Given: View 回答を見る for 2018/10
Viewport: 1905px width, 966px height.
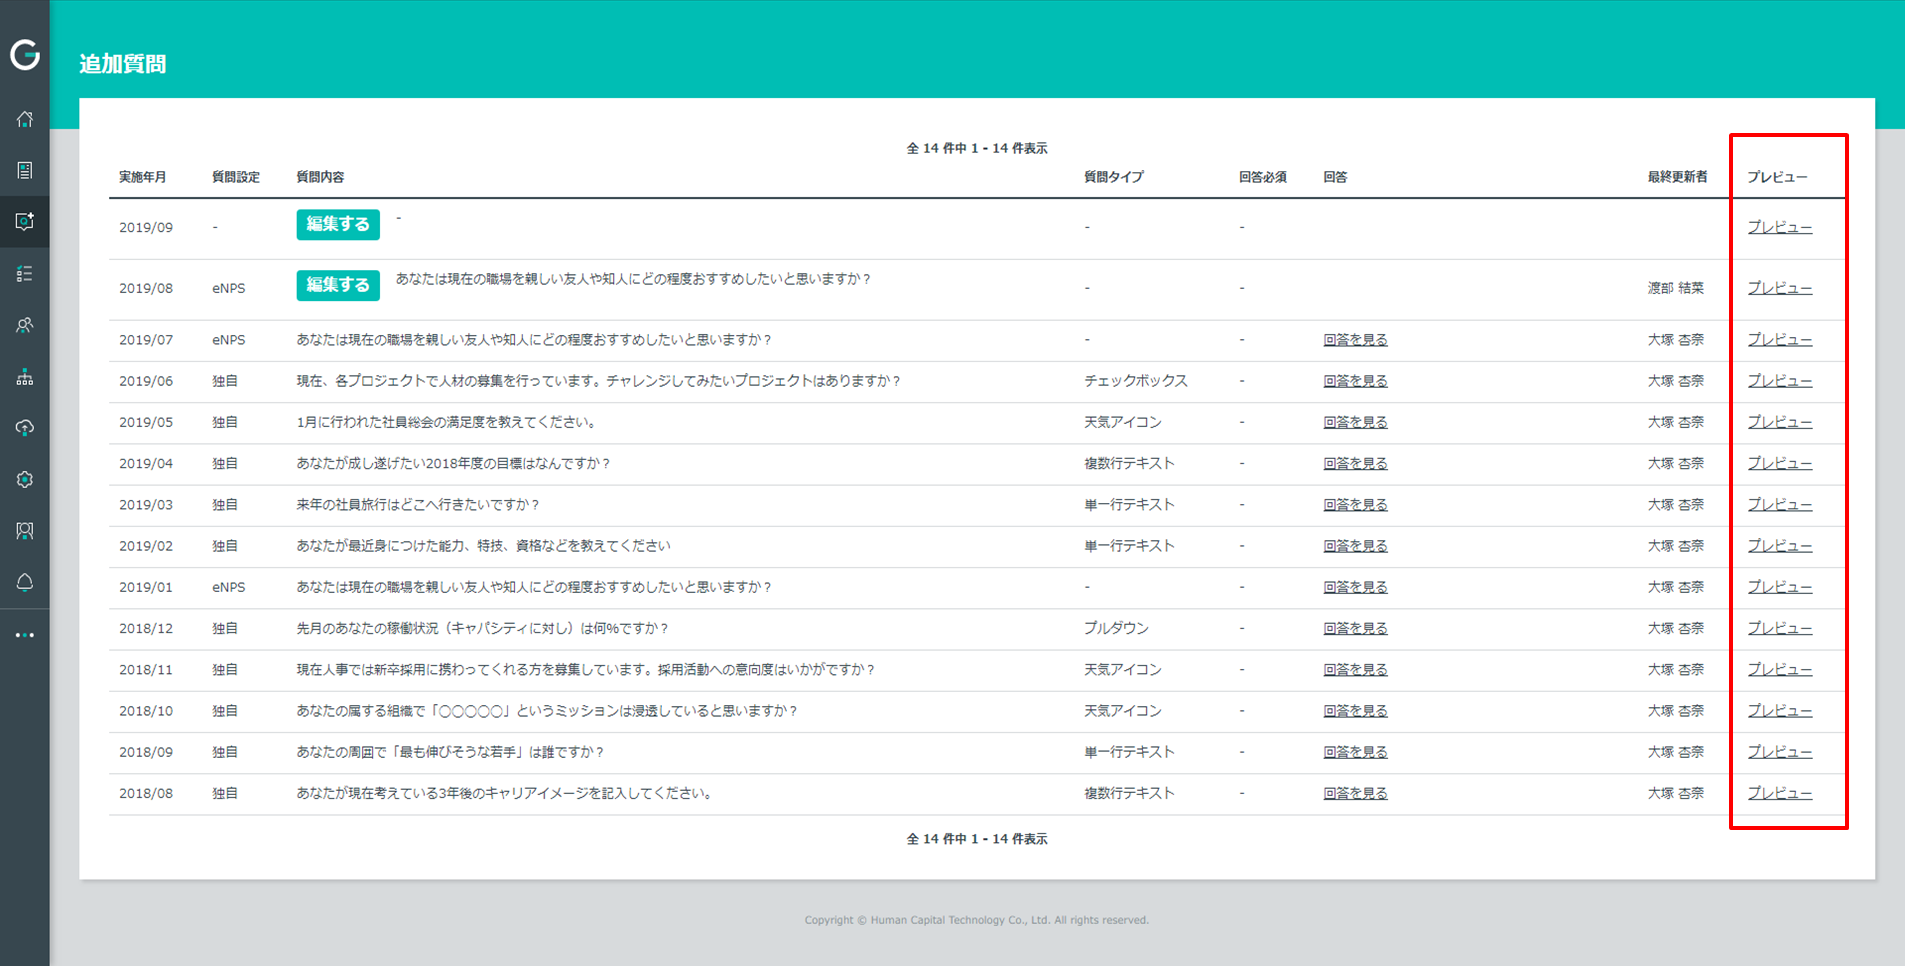Looking at the screenshot, I should coord(1355,711).
